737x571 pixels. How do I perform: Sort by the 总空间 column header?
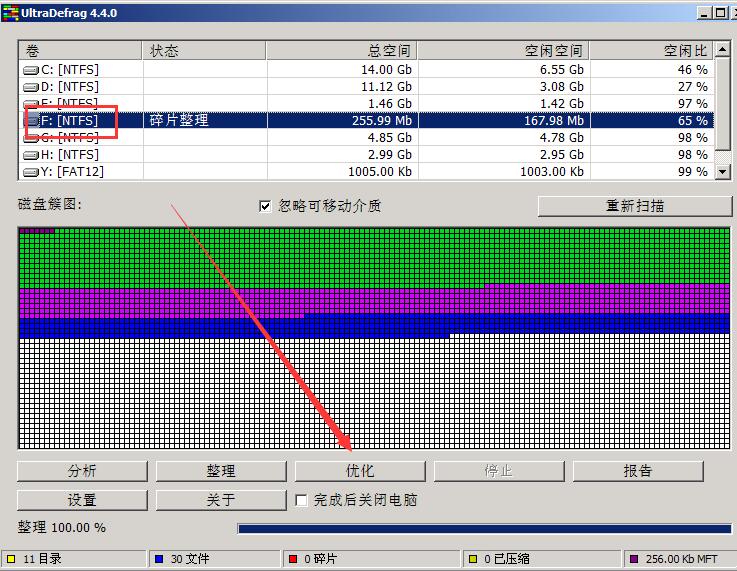[x=342, y=50]
